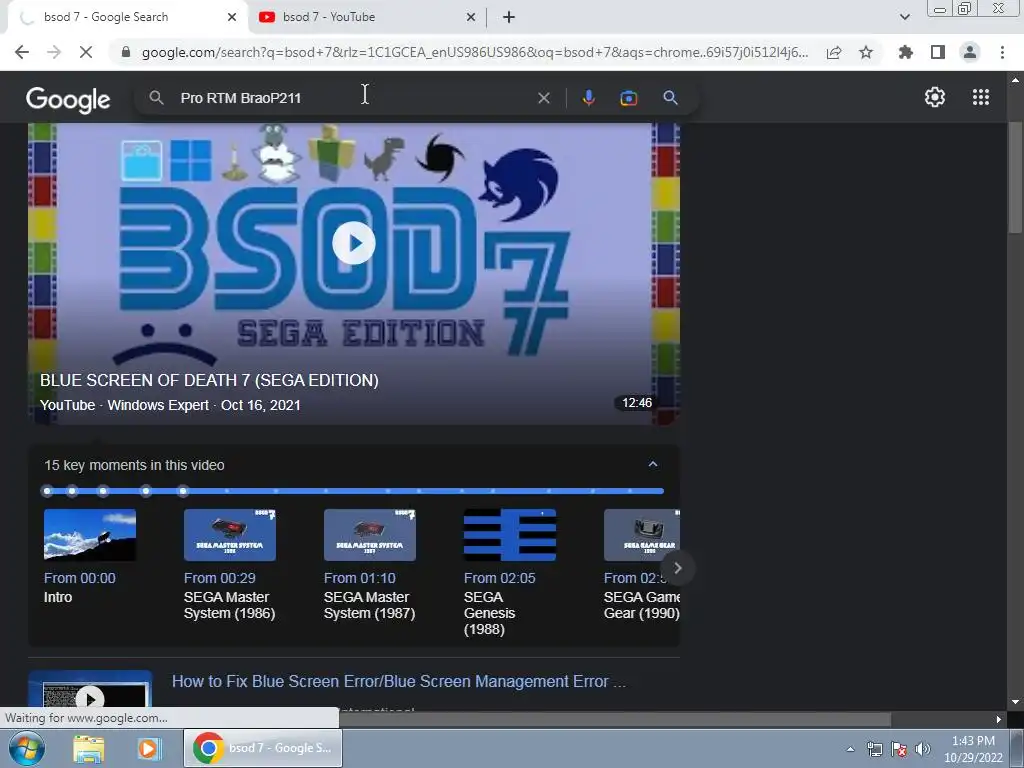The image size is (1024, 768).
Task: Open tab search dropdown arrow
Action: pos(904,17)
